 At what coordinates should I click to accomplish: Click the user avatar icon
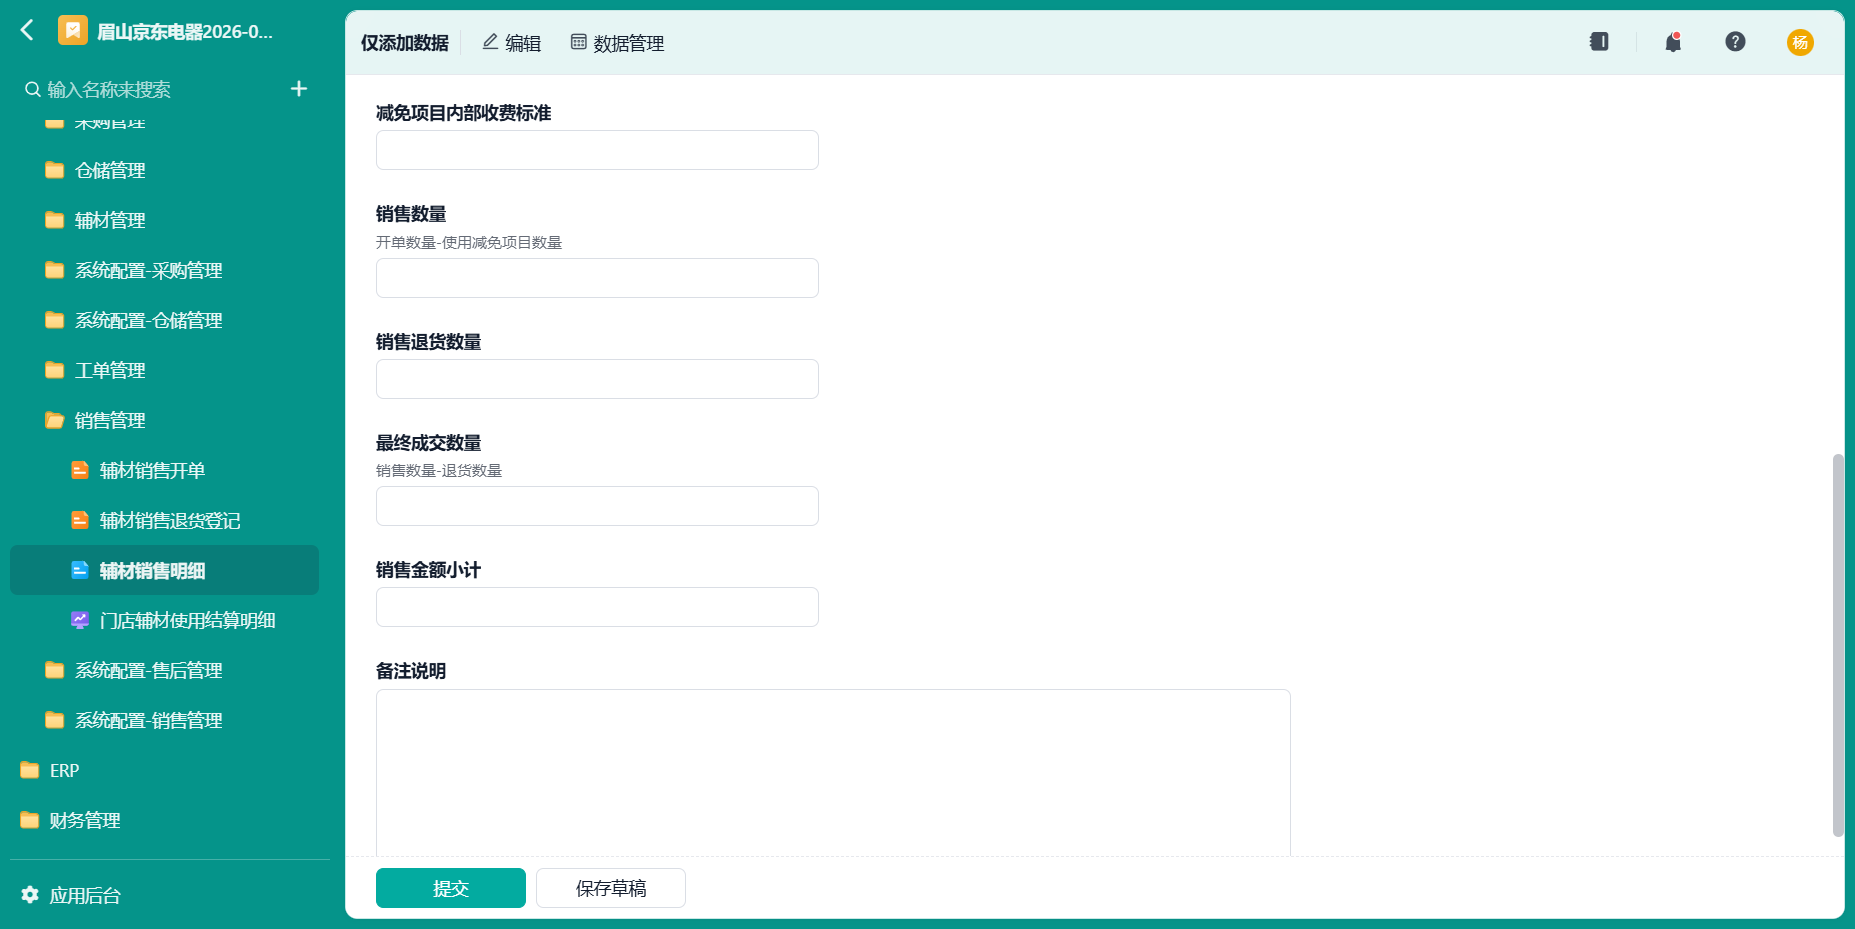(1800, 42)
